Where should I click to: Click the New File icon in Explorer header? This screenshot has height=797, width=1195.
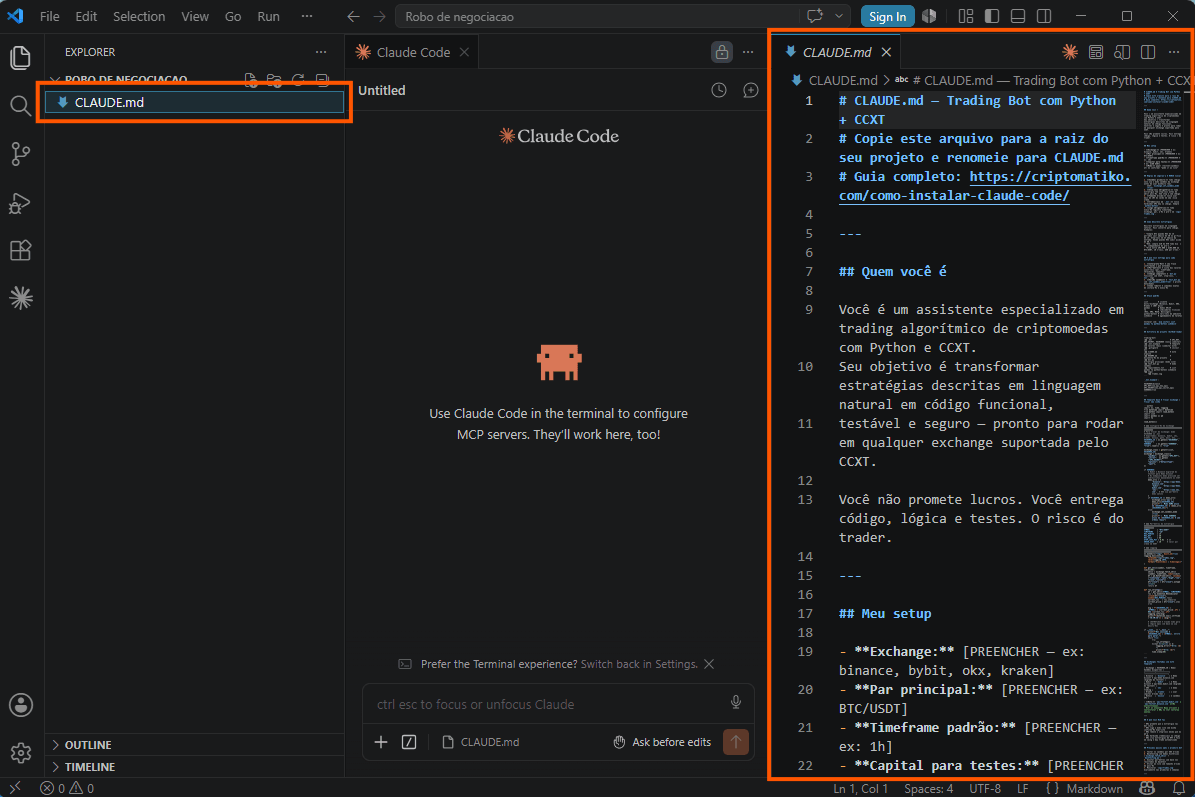[x=250, y=80]
